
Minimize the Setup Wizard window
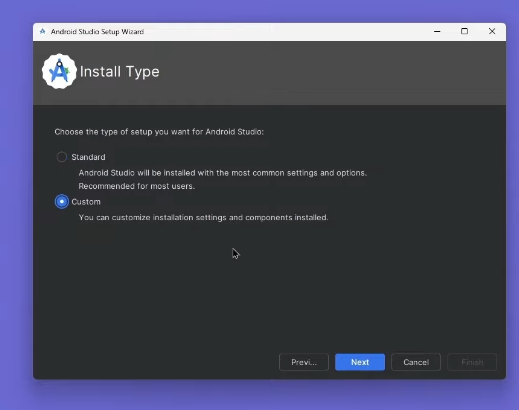click(x=437, y=31)
